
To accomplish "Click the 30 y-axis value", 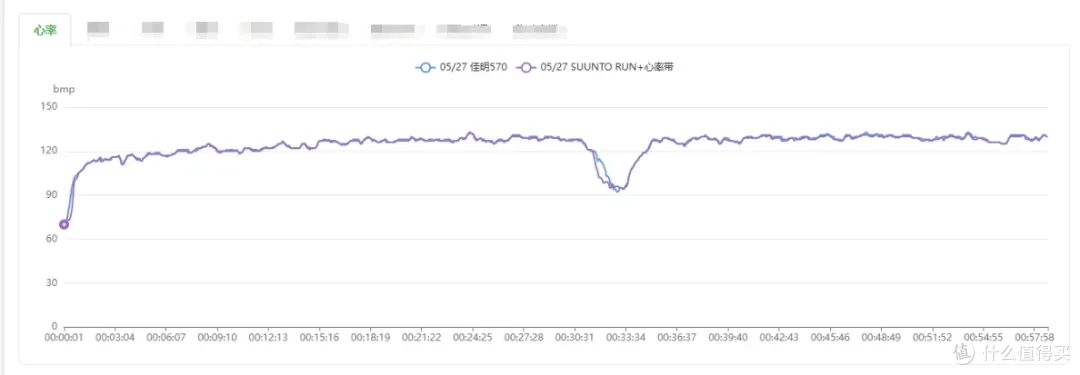I will (52, 283).
